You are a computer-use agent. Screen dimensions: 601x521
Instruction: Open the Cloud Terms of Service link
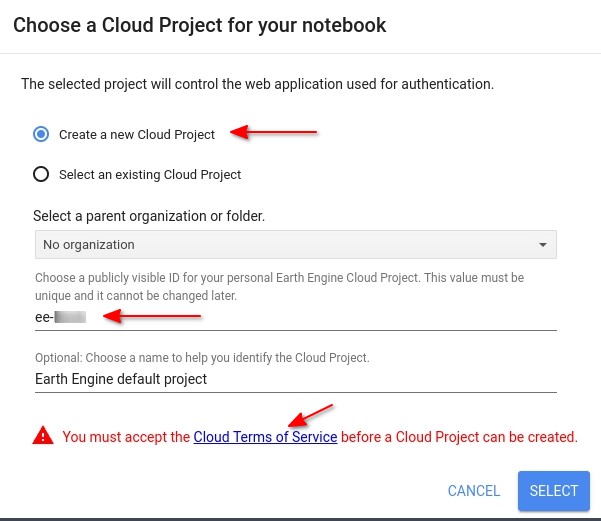click(x=265, y=437)
